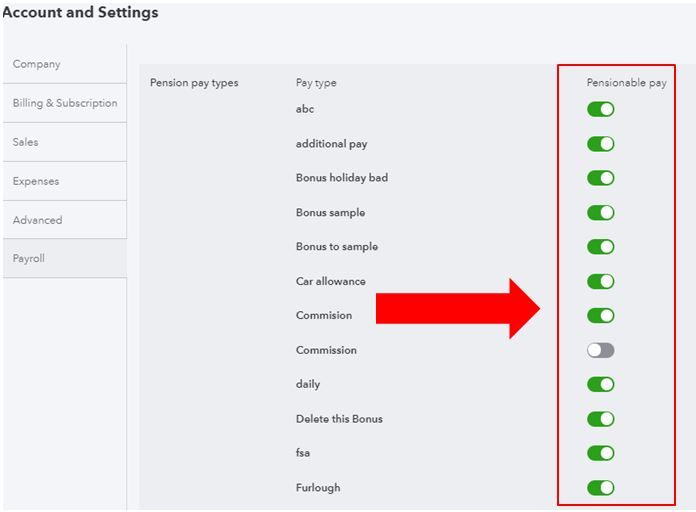Switch off the Bonus sample toggle

pos(601,213)
